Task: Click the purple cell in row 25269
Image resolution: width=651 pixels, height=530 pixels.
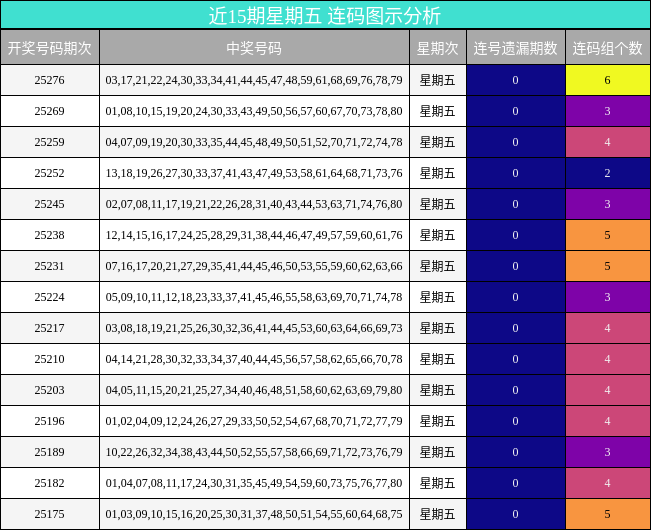Action: click(607, 111)
